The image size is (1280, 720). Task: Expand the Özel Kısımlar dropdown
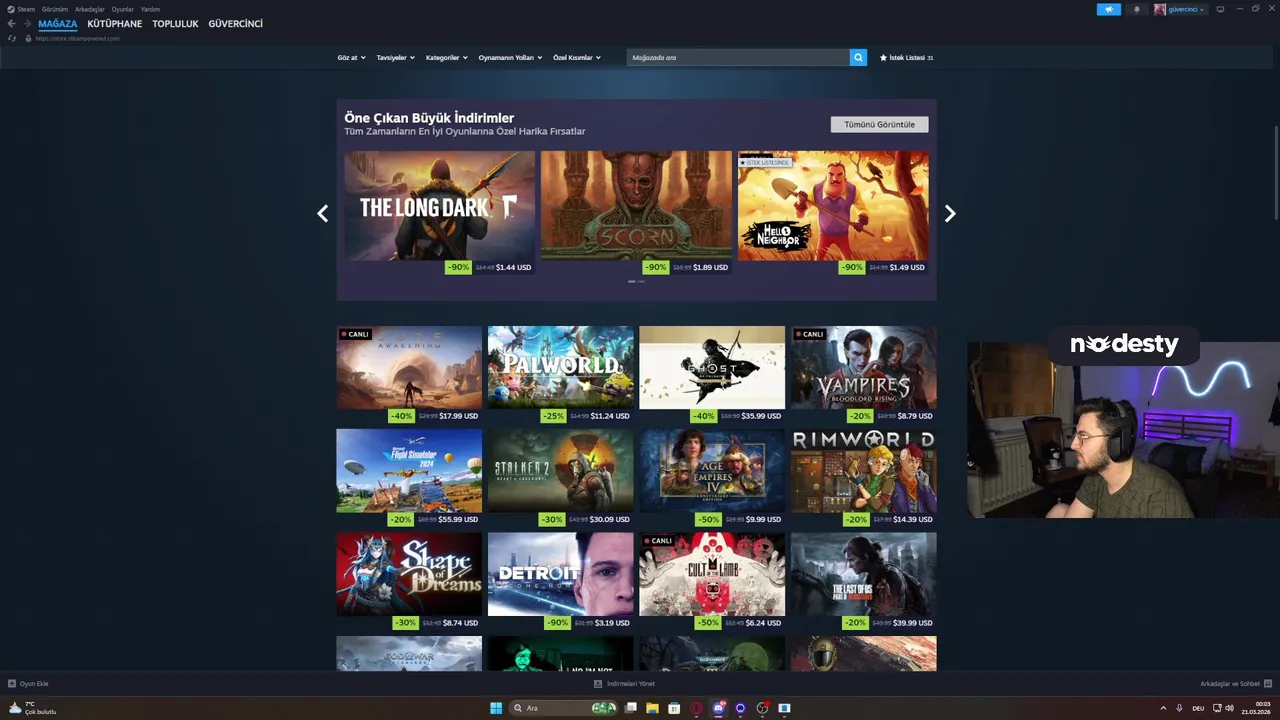(x=577, y=58)
